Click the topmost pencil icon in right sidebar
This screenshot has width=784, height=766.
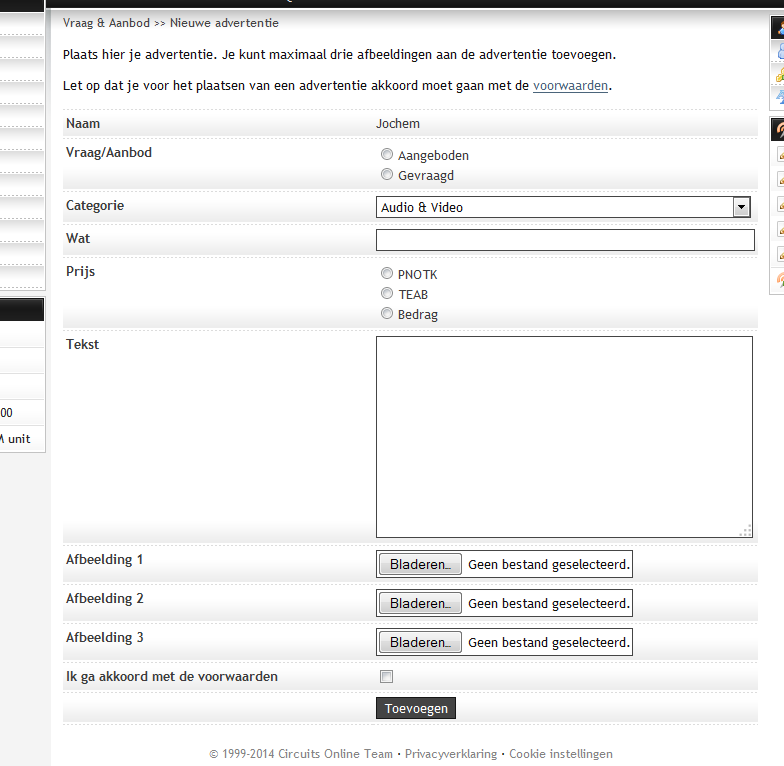780,155
